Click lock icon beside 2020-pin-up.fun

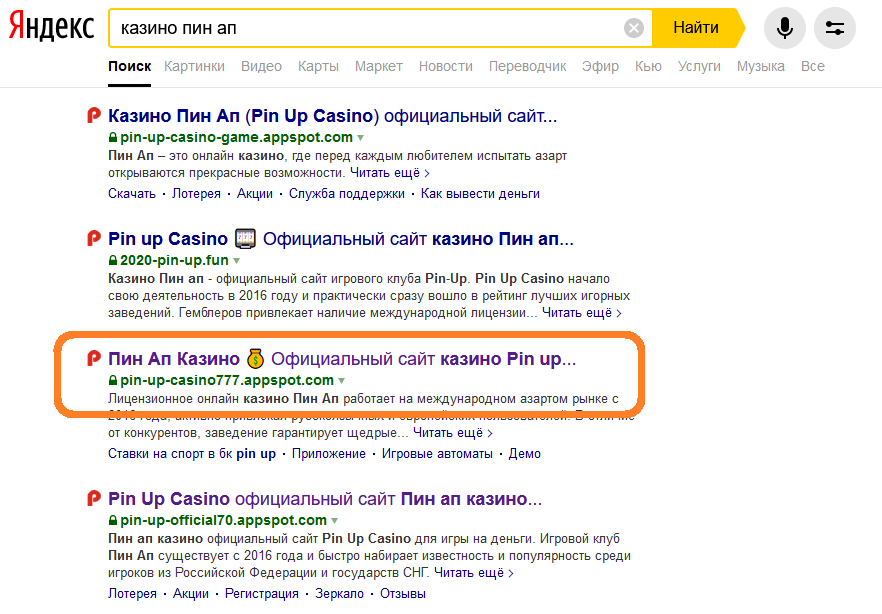tap(112, 260)
